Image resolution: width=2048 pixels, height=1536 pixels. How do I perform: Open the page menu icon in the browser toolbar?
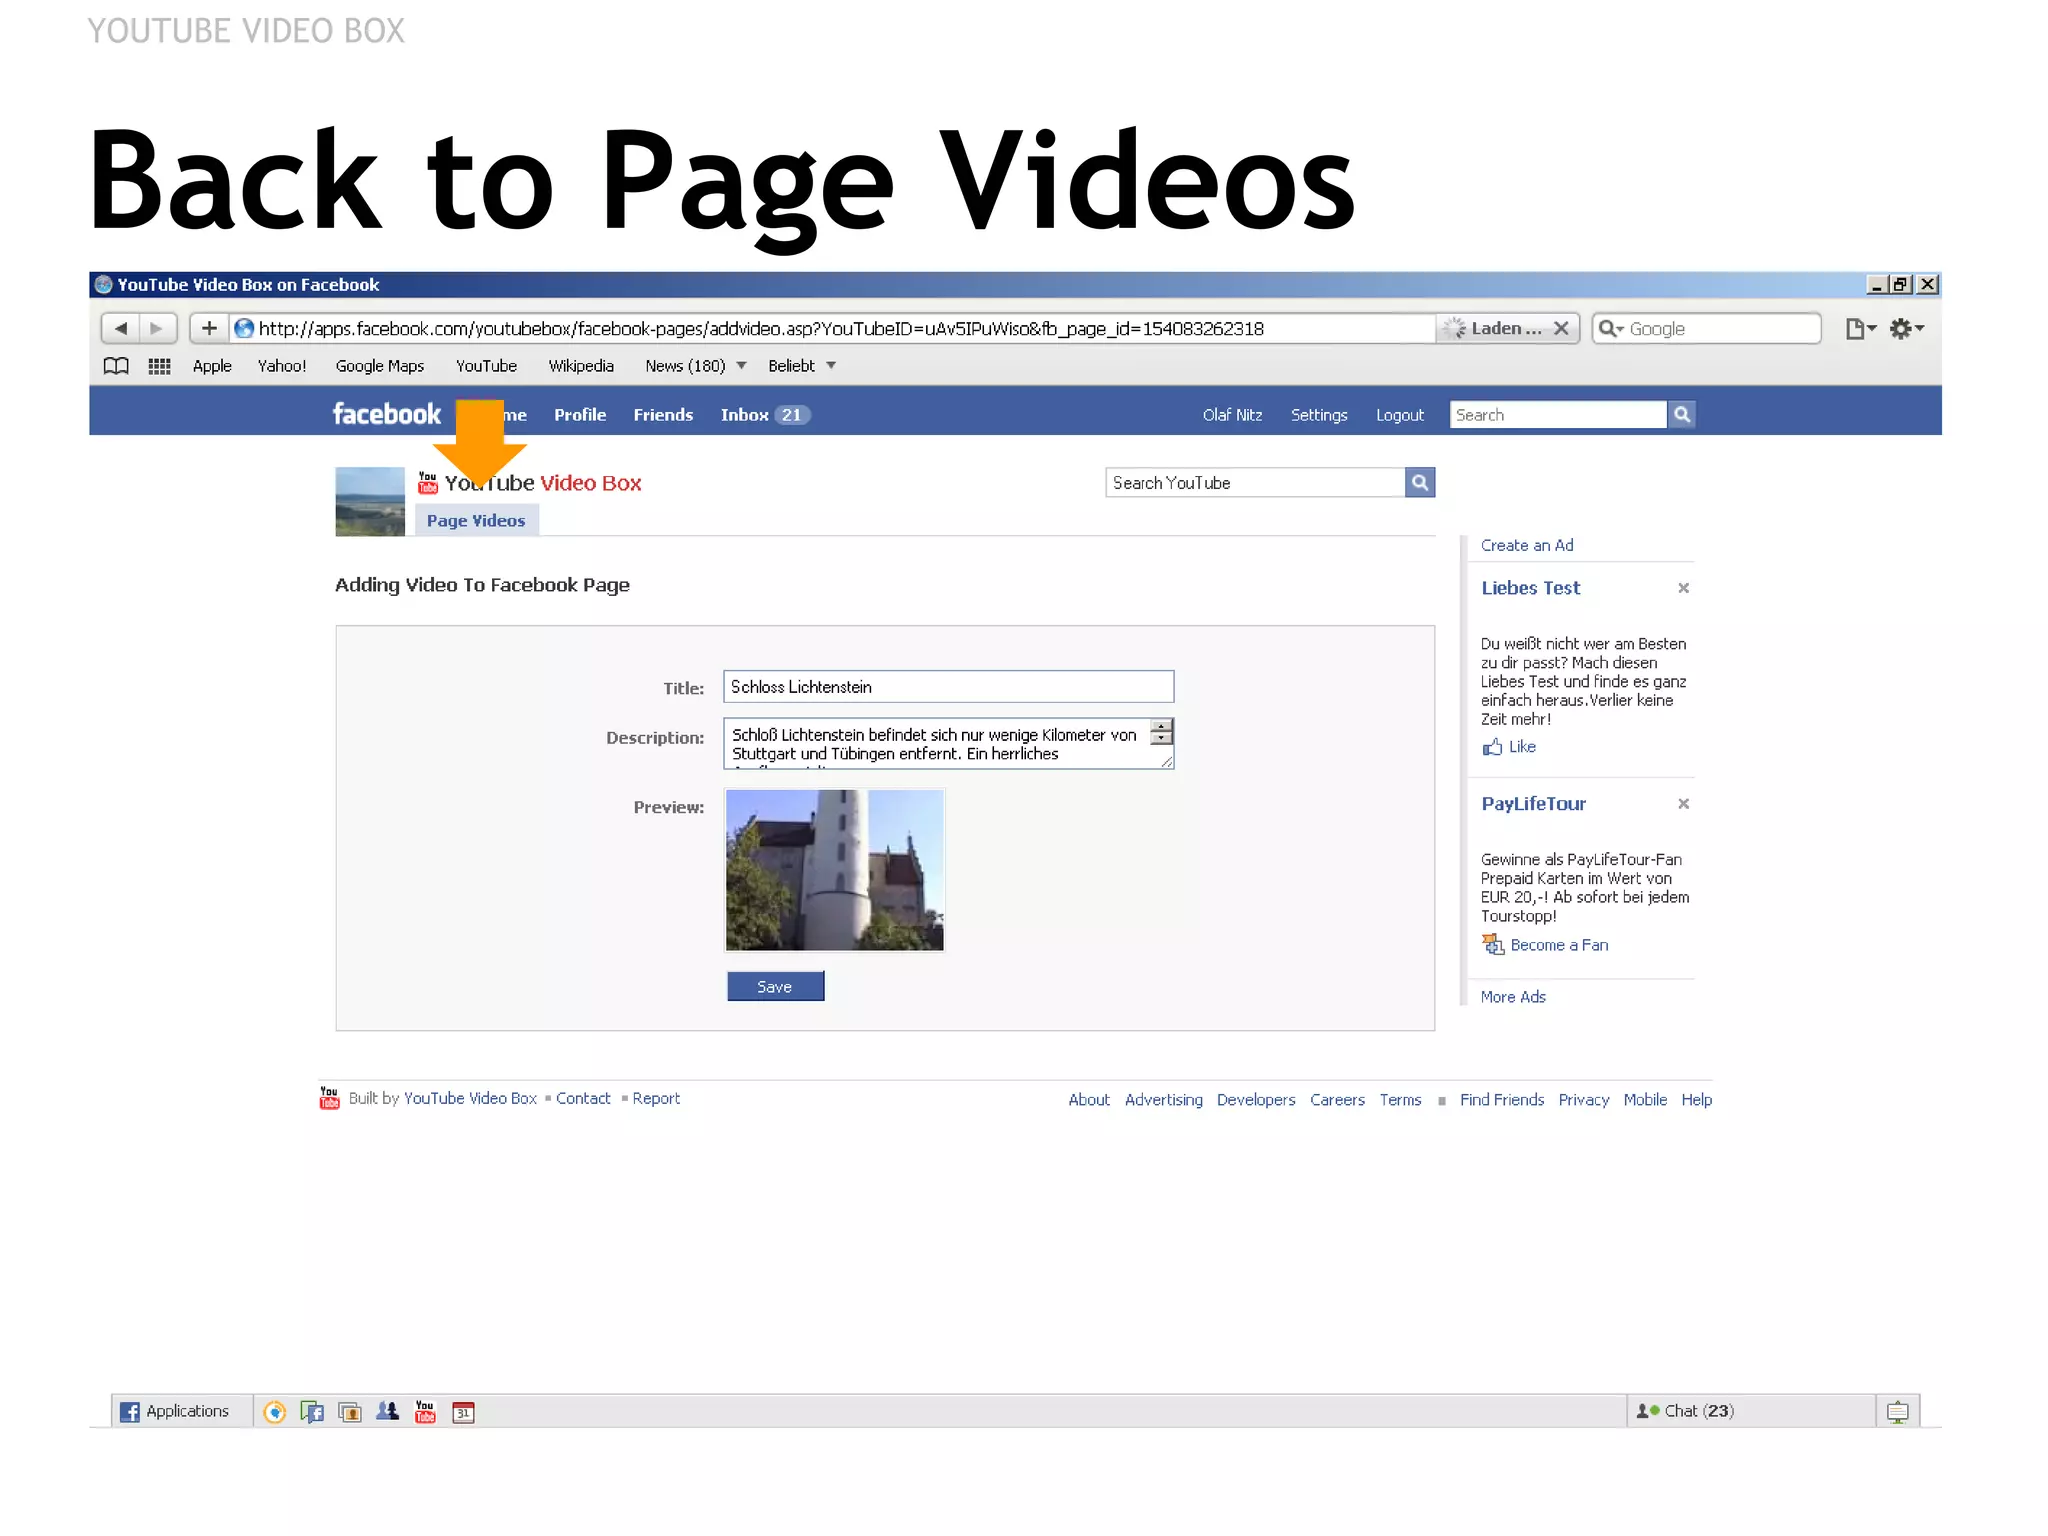[1860, 328]
